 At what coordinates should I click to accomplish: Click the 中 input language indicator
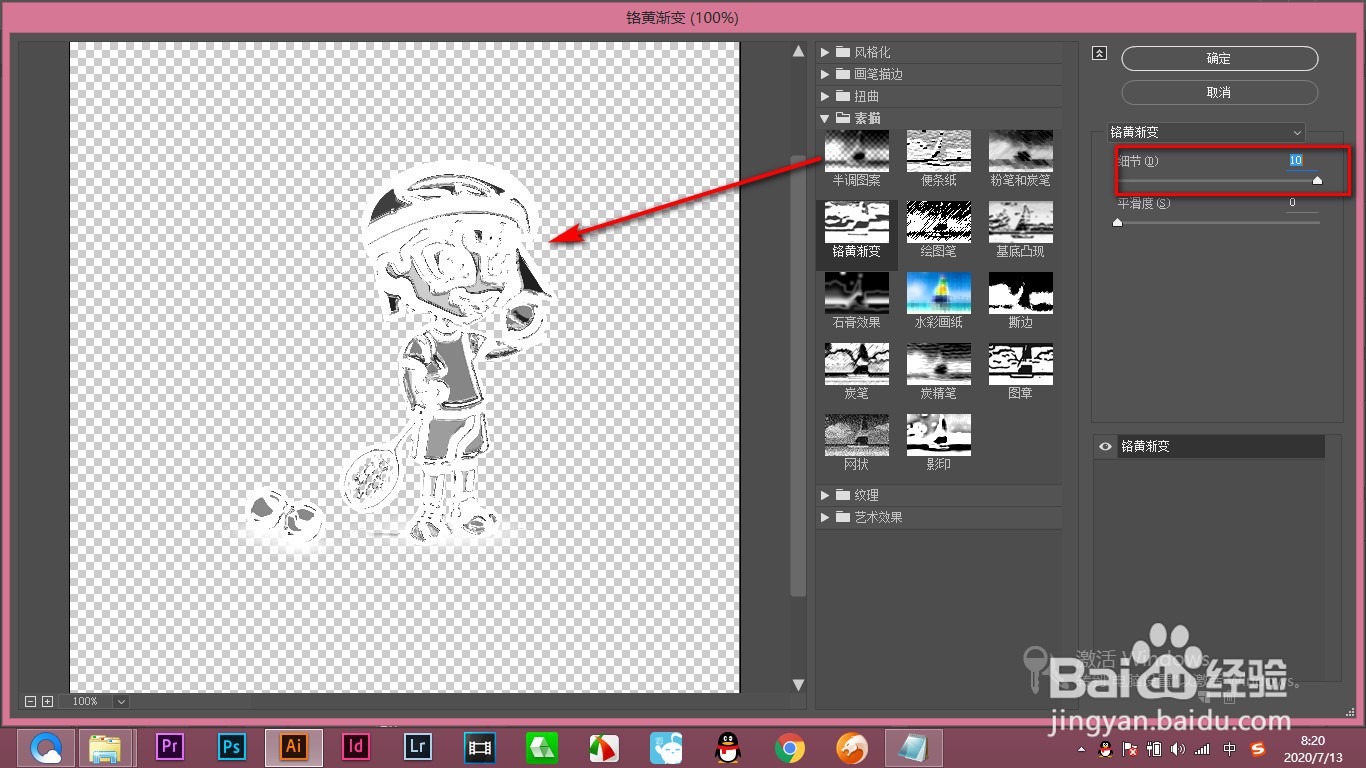coord(1231,748)
